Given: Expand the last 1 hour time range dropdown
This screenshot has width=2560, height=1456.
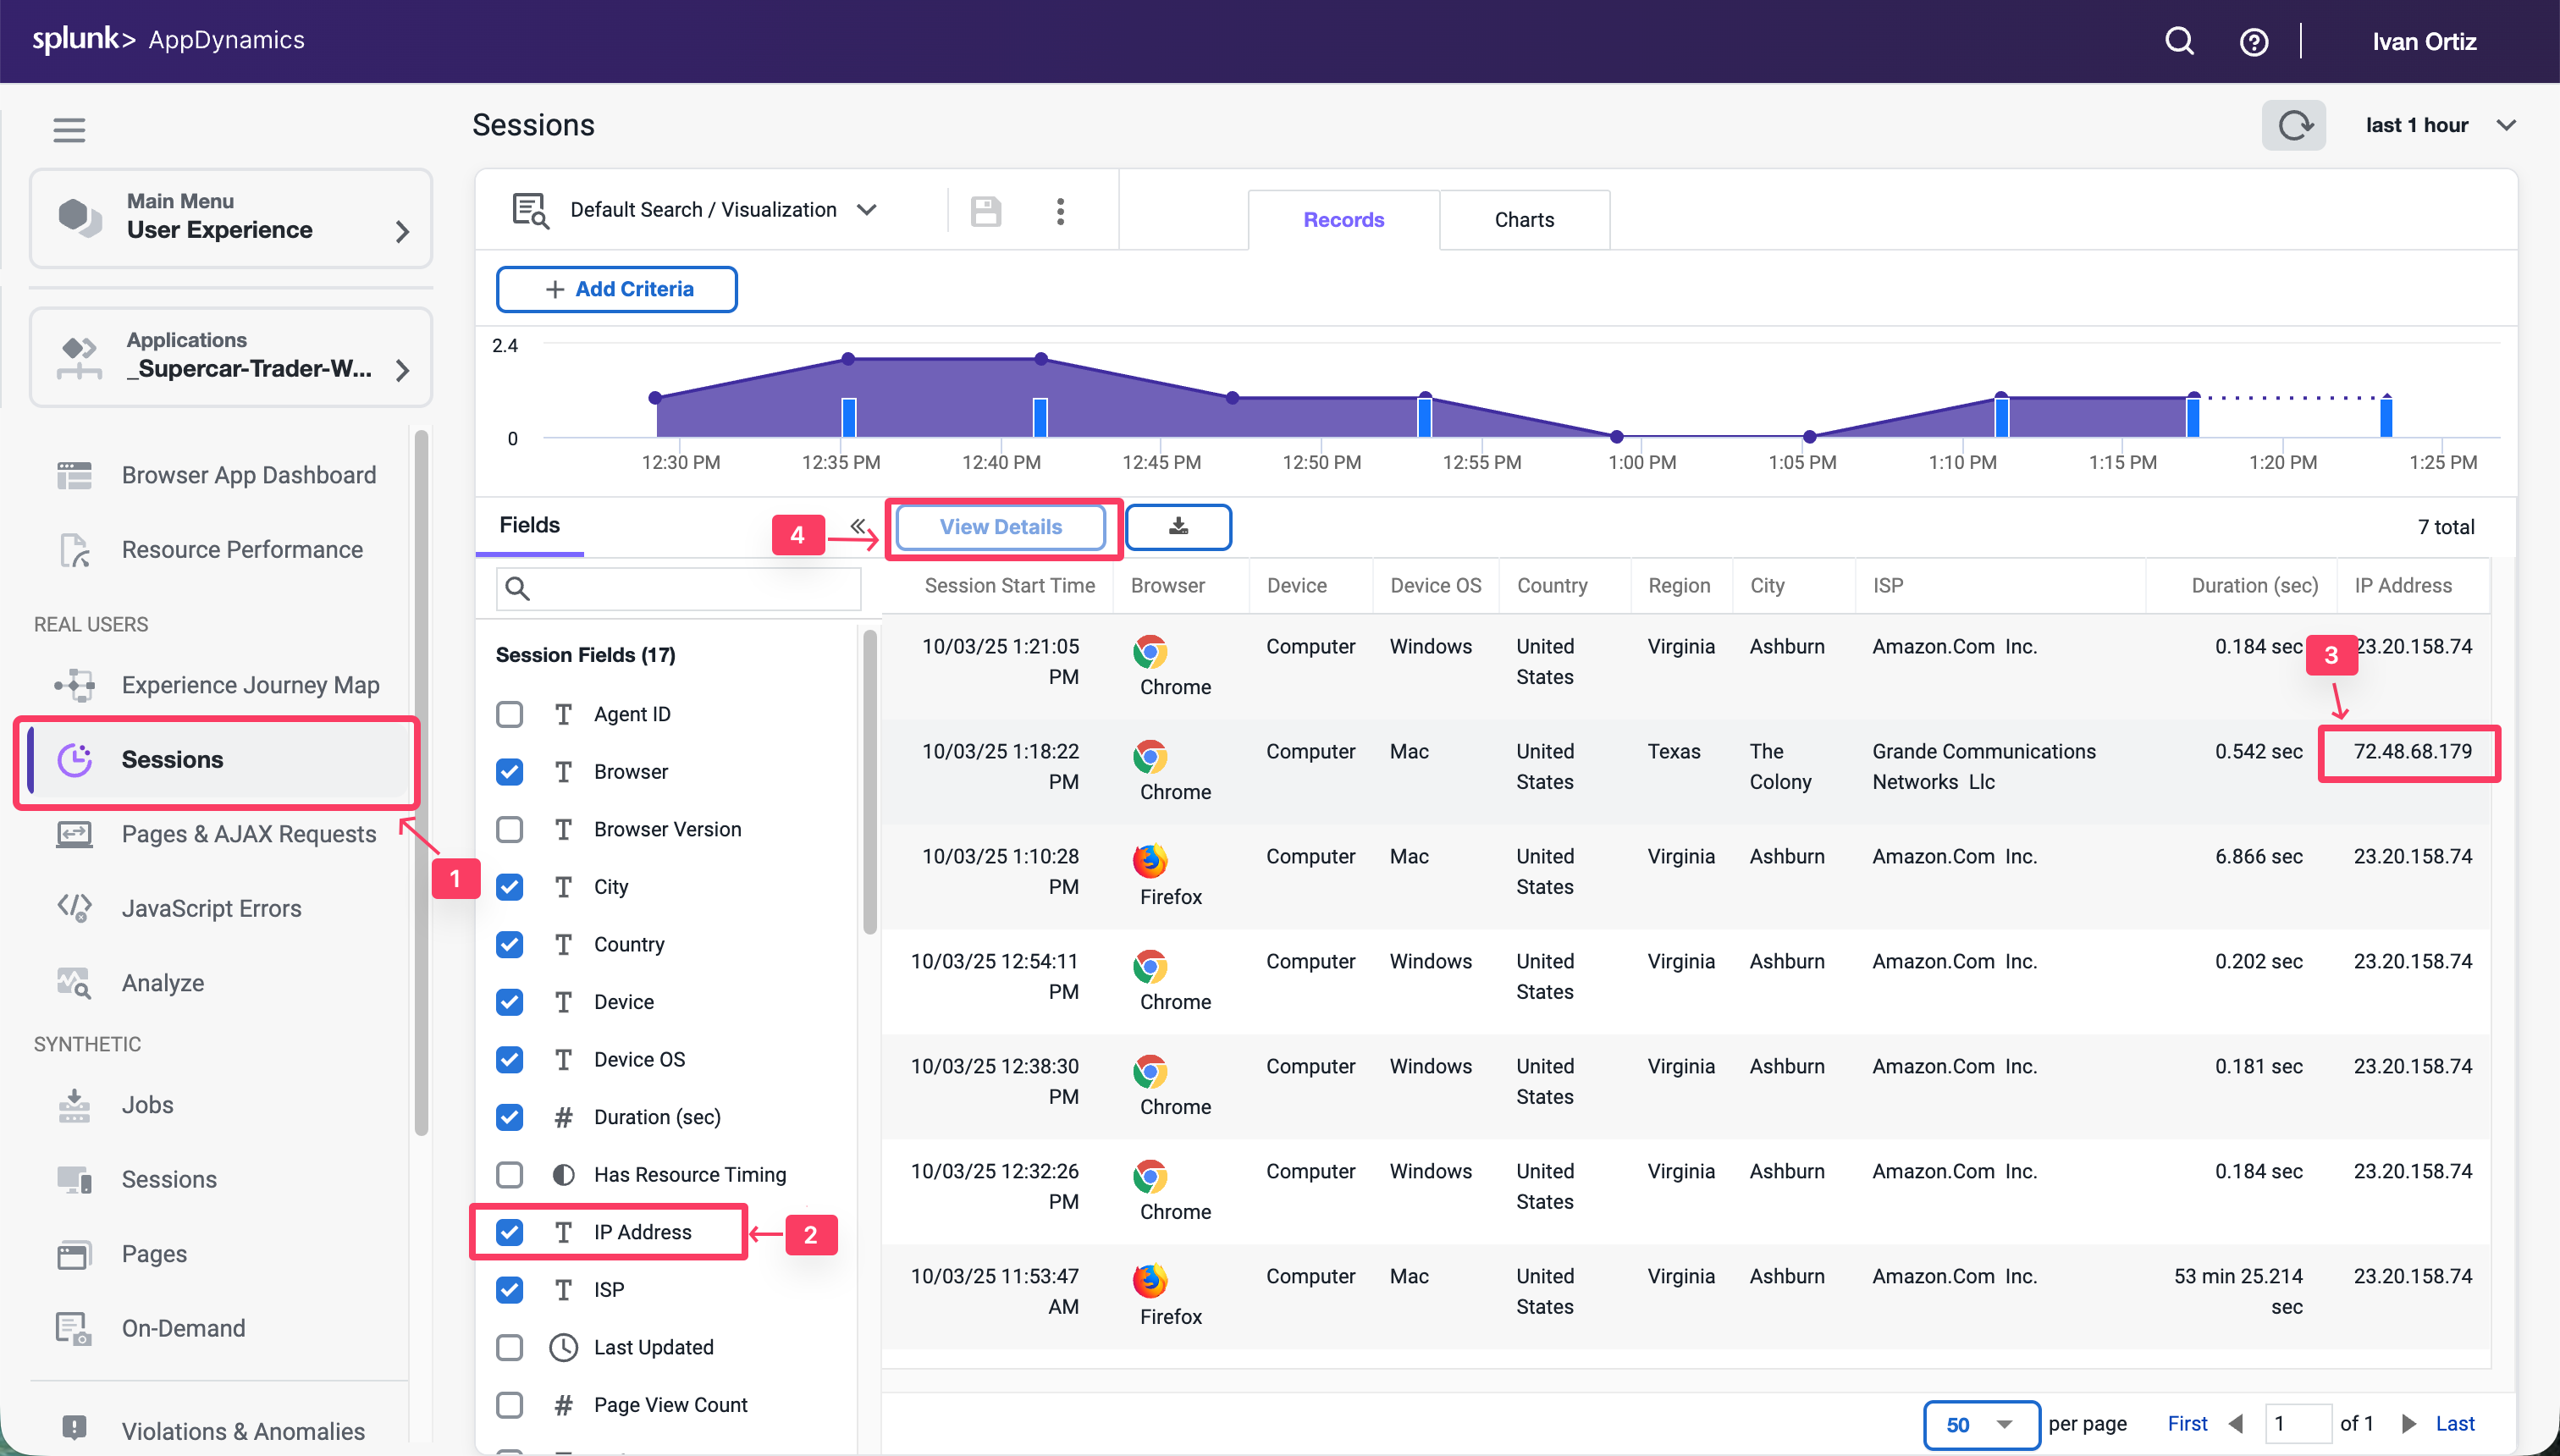Looking at the screenshot, I should [x=2440, y=125].
